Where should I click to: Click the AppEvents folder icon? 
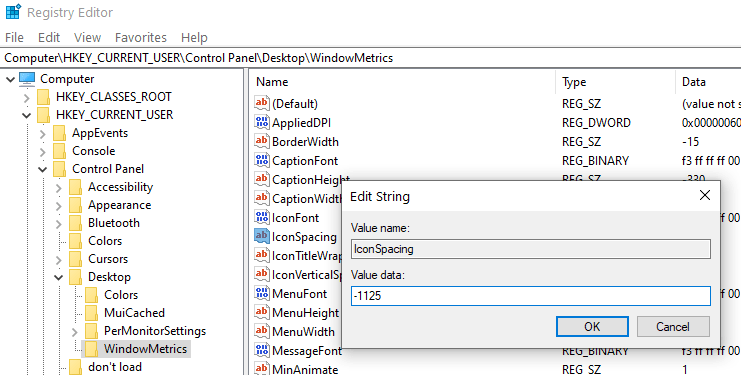point(59,133)
